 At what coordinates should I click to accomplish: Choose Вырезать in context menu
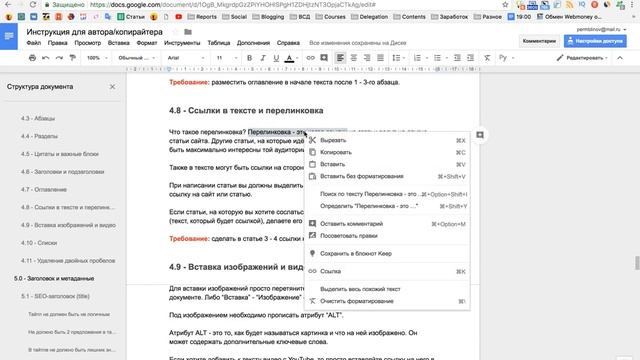point(387,140)
